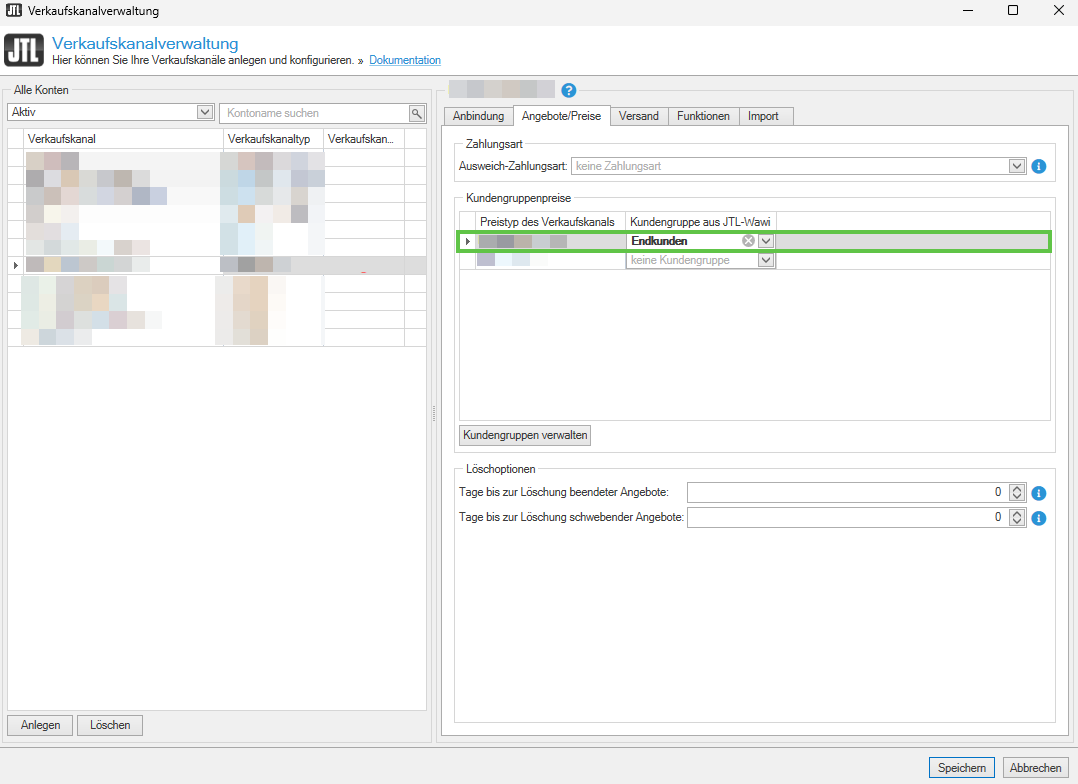Click info icon for schwebender Angebote deletion
Viewport: 1078px width, 784px height.
pyautogui.click(x=1038, y=518)
